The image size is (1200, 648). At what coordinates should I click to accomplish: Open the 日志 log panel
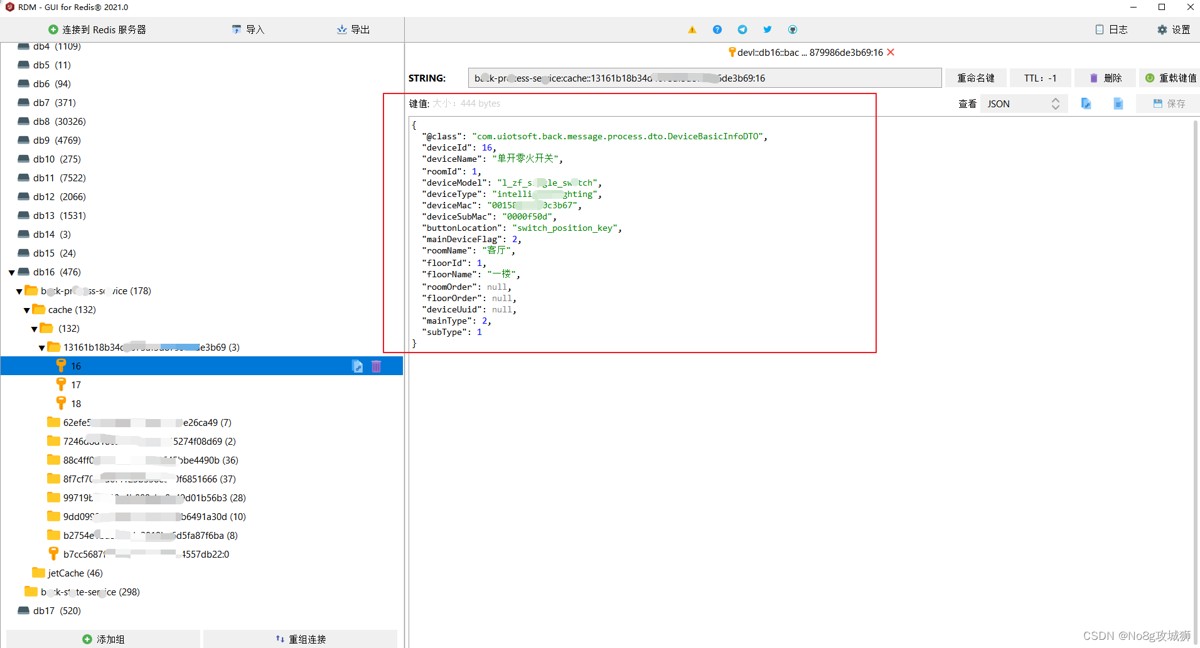coord(1111,30)
